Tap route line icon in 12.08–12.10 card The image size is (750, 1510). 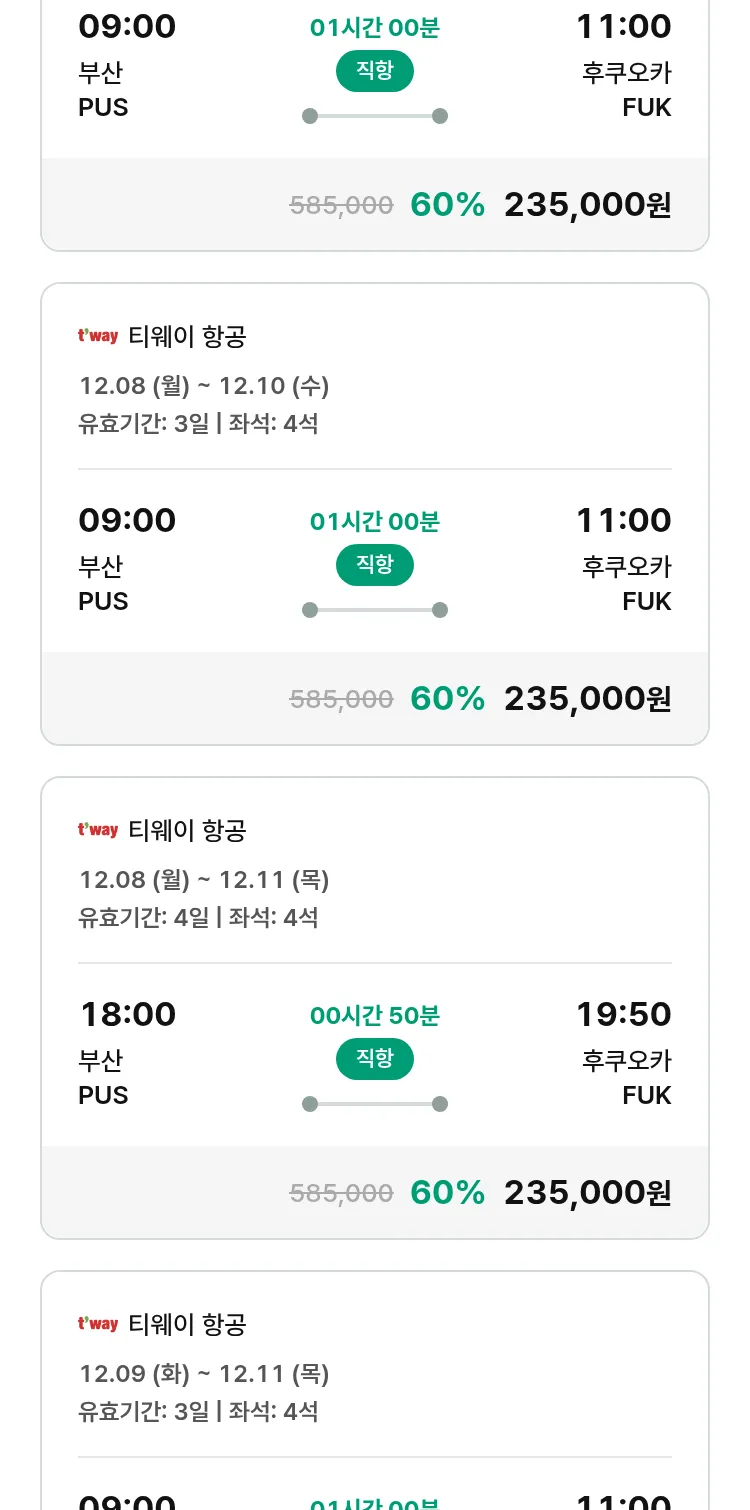tap(375, 610)
